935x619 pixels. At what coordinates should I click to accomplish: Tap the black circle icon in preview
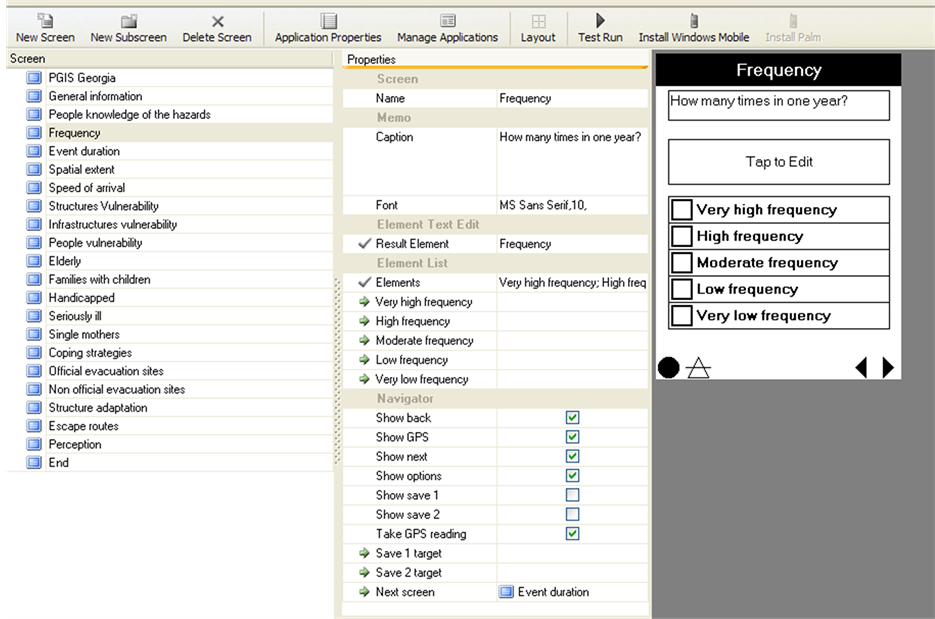(x=668, y=368)
